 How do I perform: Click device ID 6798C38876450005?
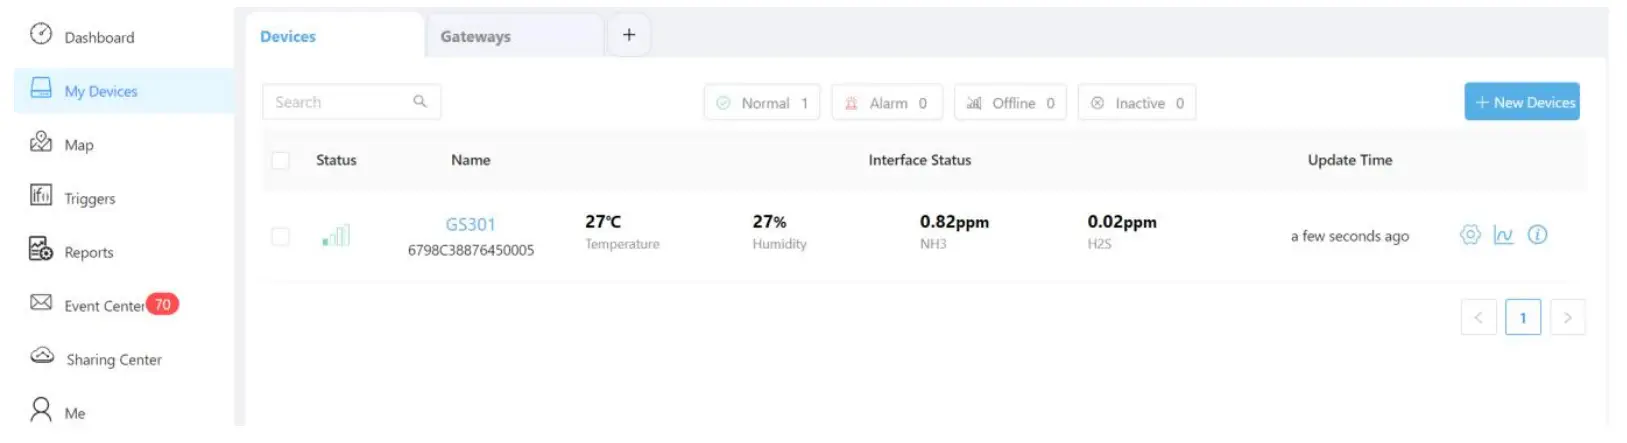click(x=471, y=250)
